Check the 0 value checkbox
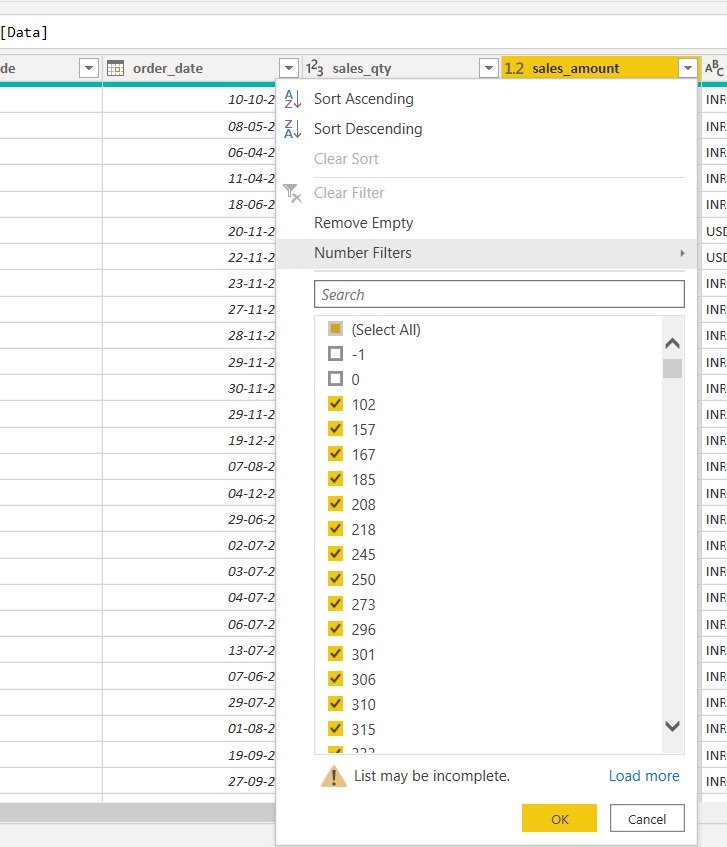727x847 pixels. click(335, 379)
